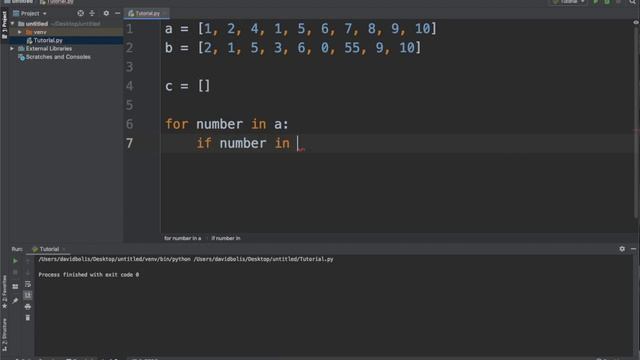640x360 pixels.
Task: Open the Tutorial run configuration dropdown
Action: point(569,2)
